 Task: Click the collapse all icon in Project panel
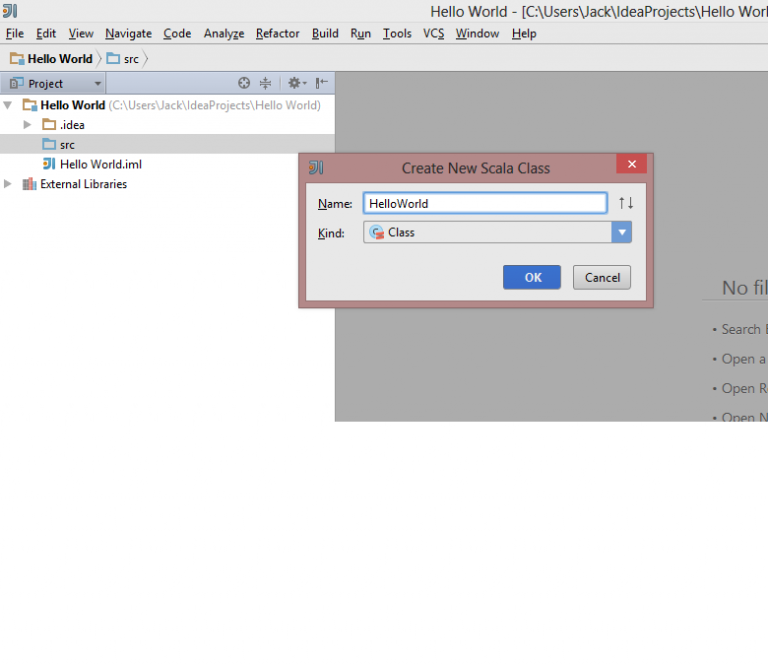click(266, 84)
